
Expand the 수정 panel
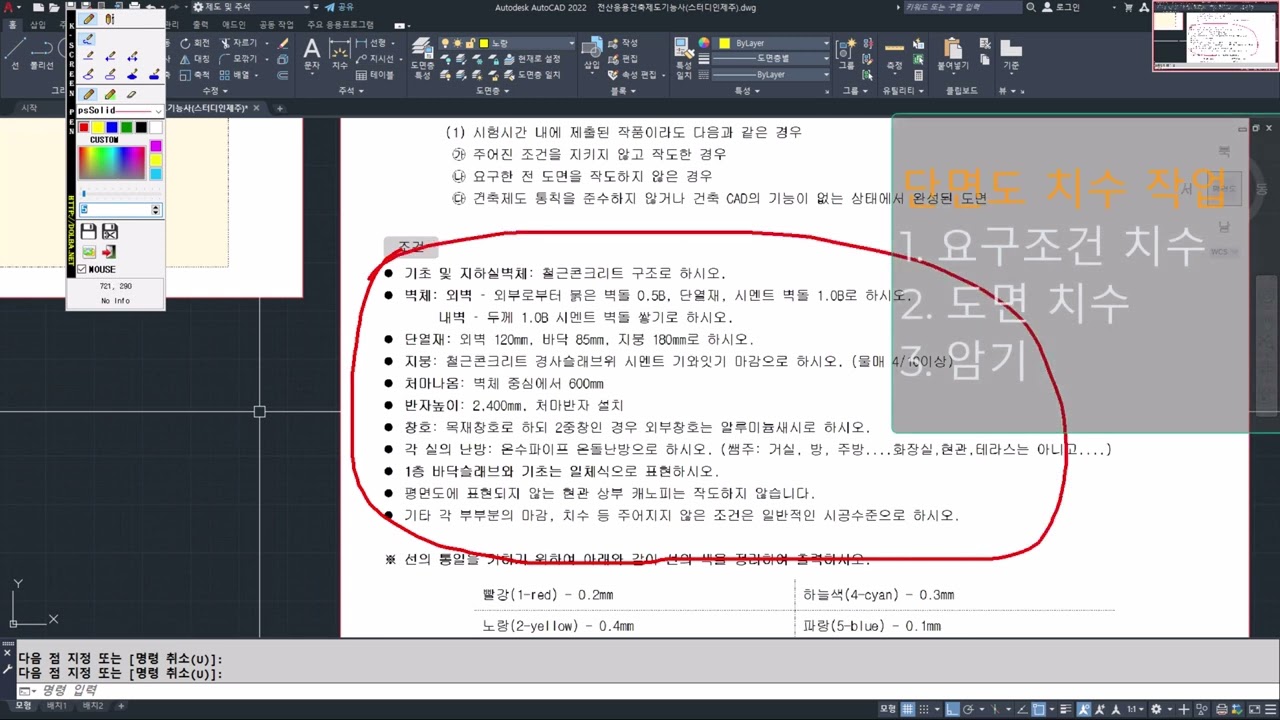[214, 91]
